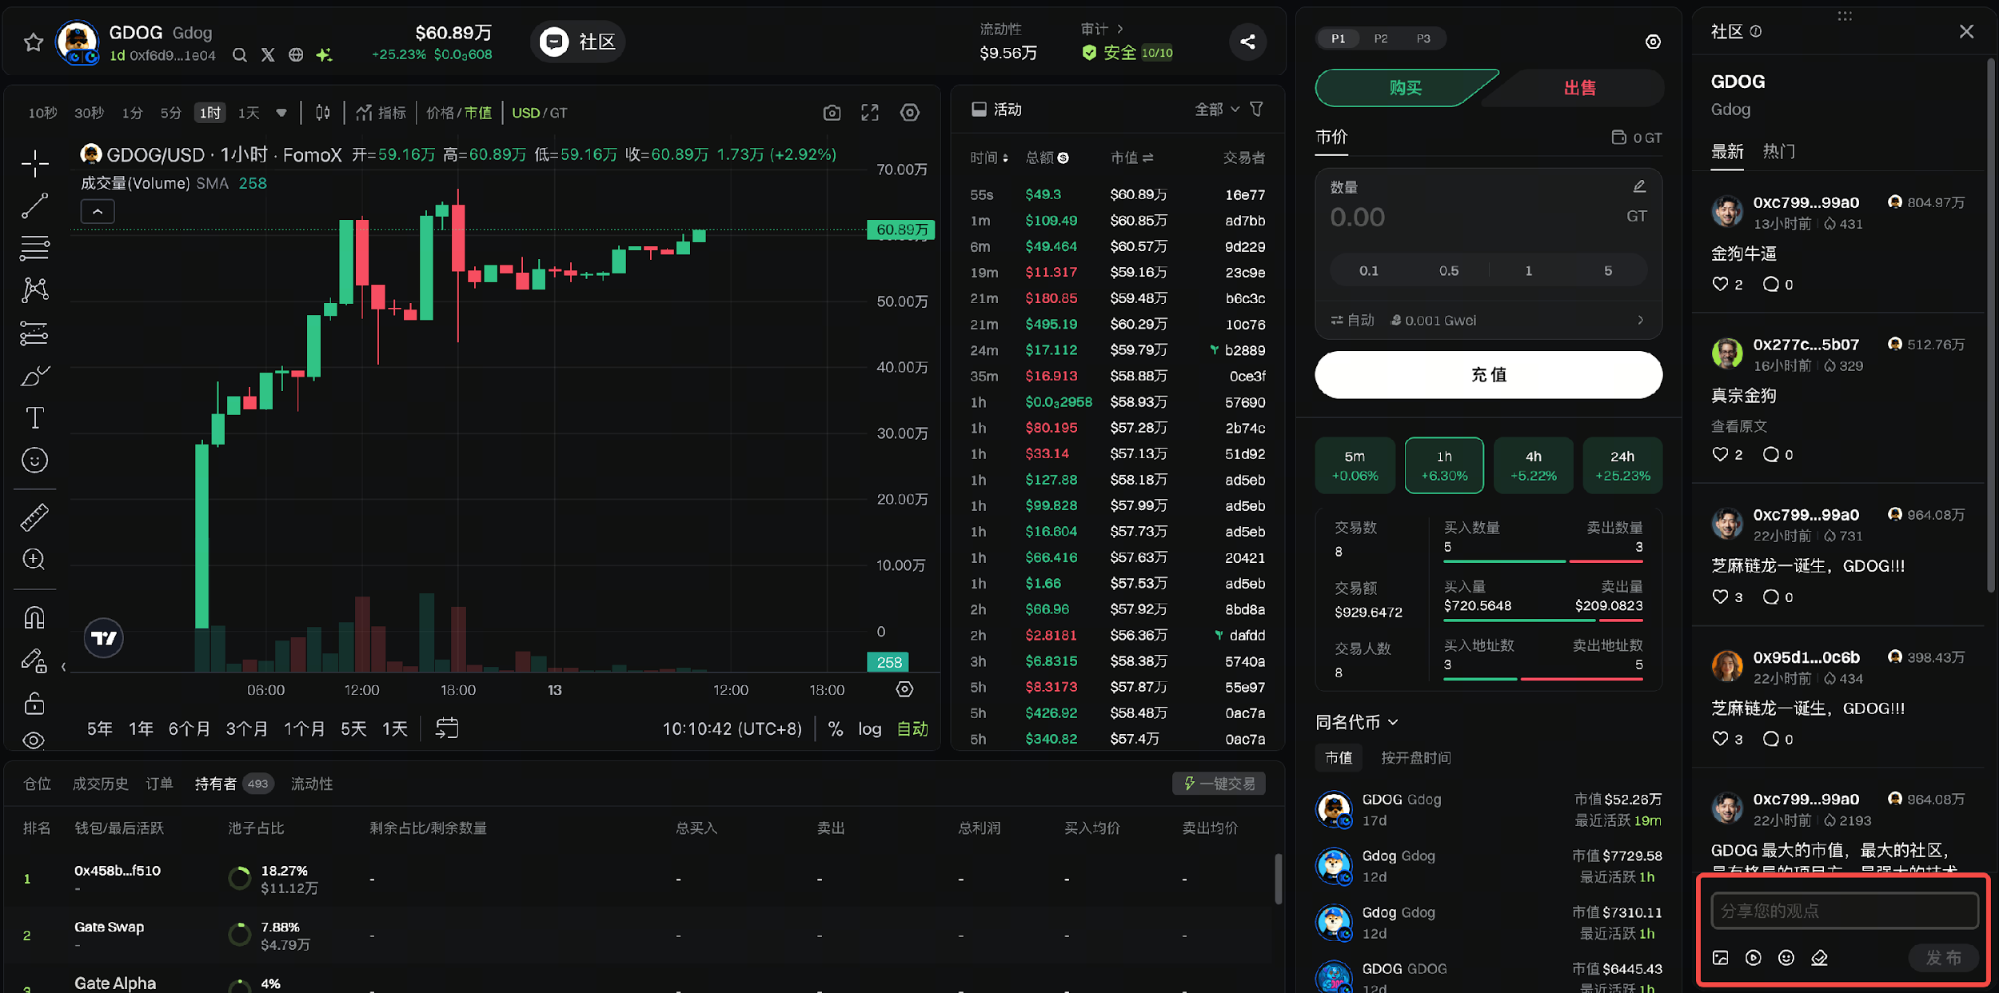This screenshot has width=1999, height=994.
Task: Toggle percentage scale on chart
Action: [x=835, y=729]
